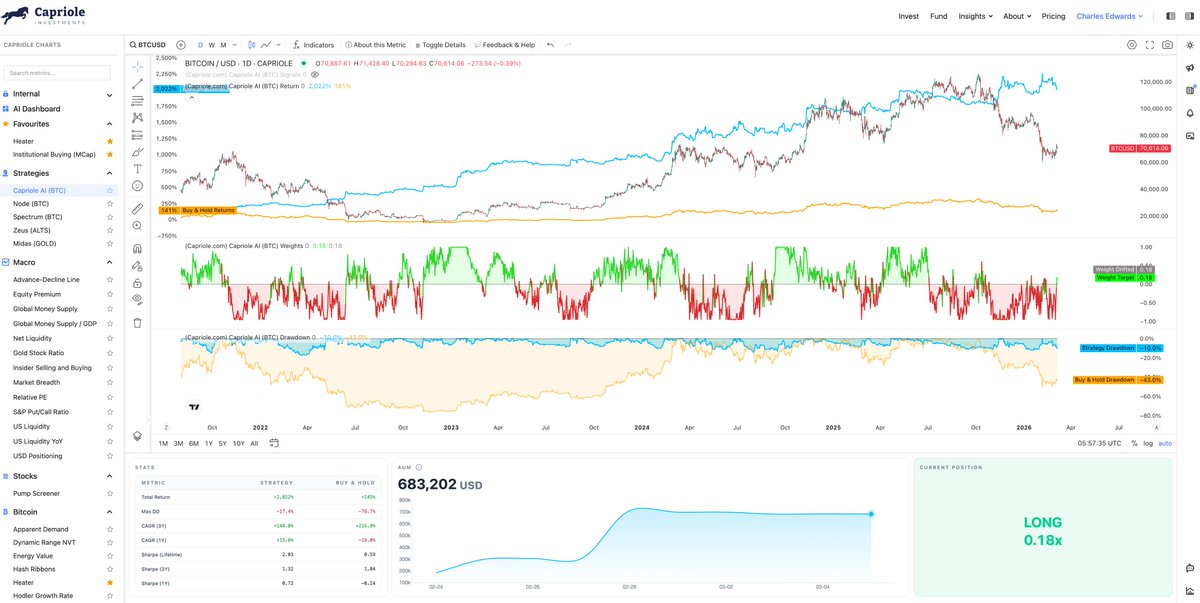Click About this Metric
Image resolution: width=1200 pixels, height=603 pixels.
(375, 45)
